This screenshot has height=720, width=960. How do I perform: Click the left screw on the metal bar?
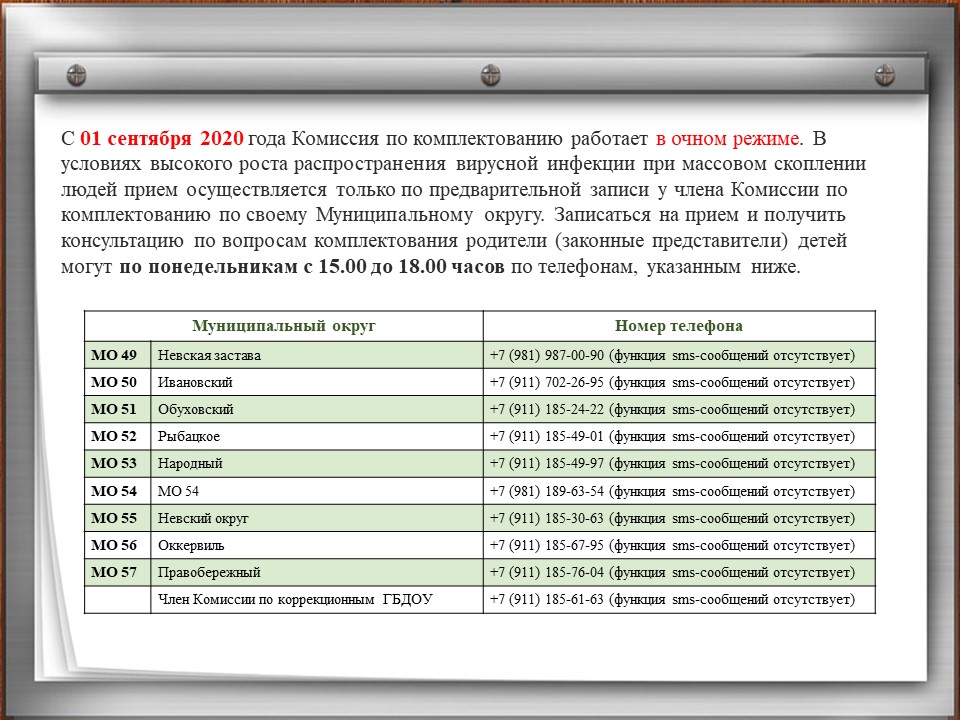[76, 75]
